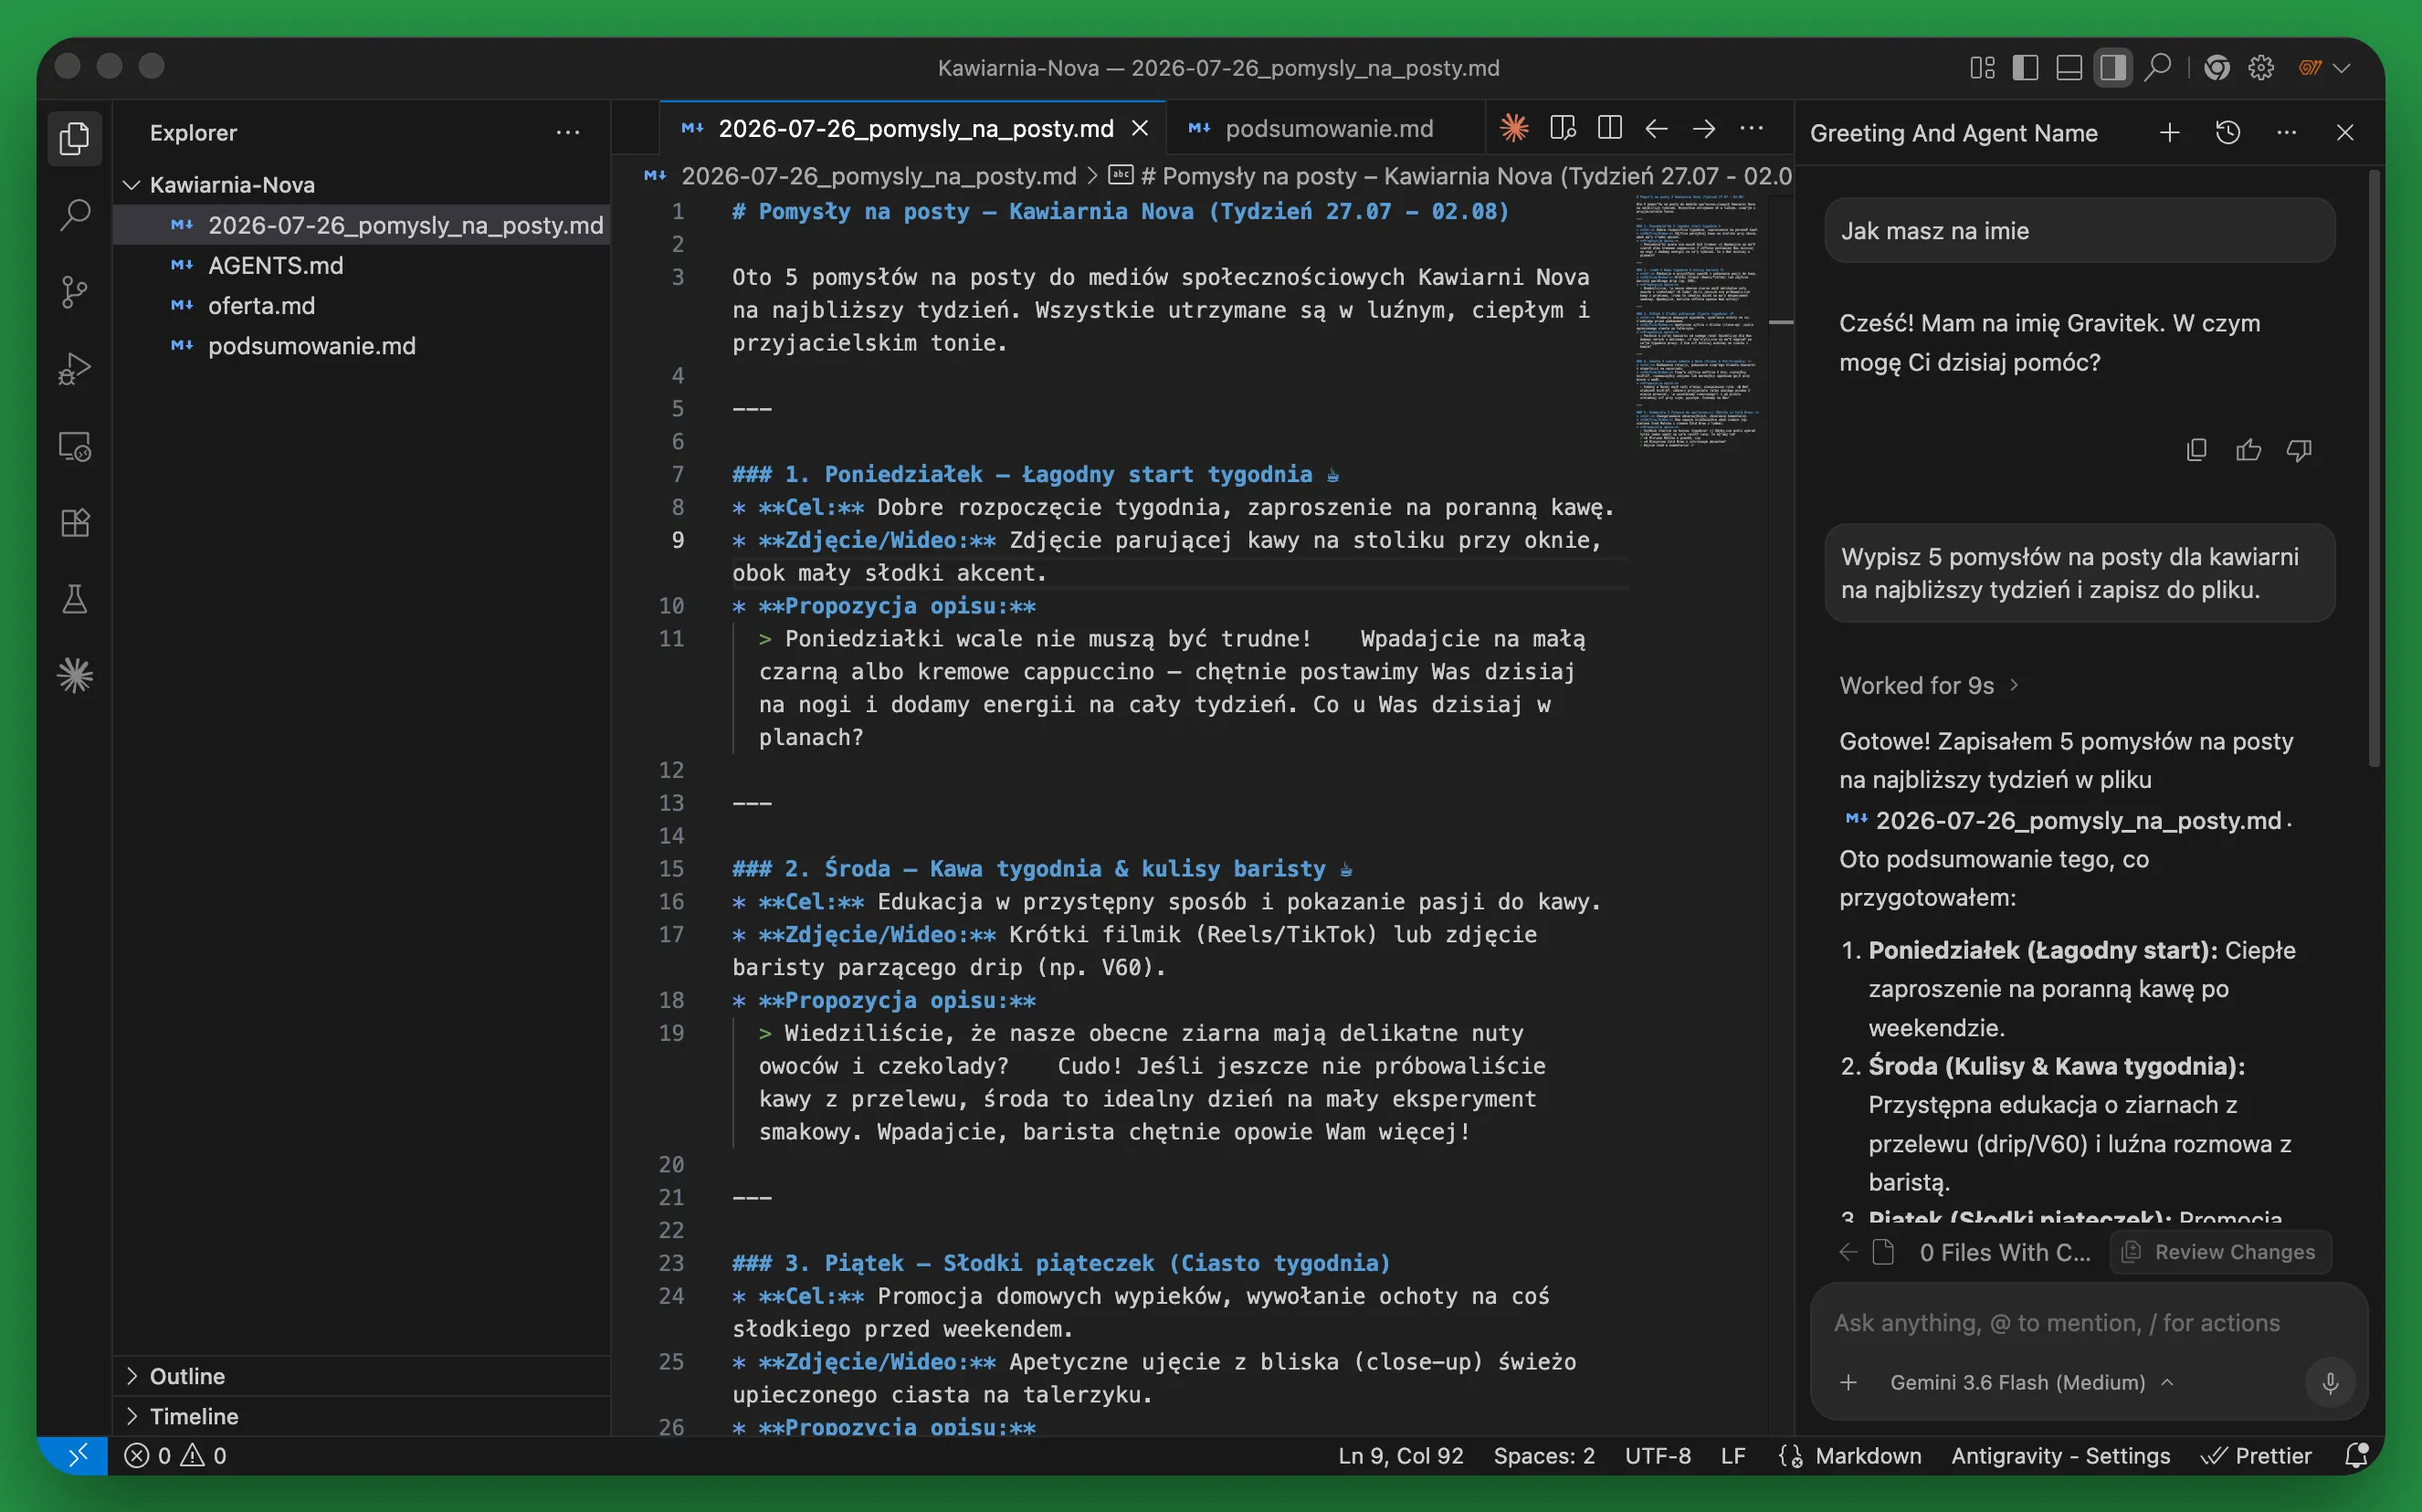Viewport: 2422px width, 1512px height.
Task: Click the '0 Files With C...' label
Action: pos(2005,1252)
